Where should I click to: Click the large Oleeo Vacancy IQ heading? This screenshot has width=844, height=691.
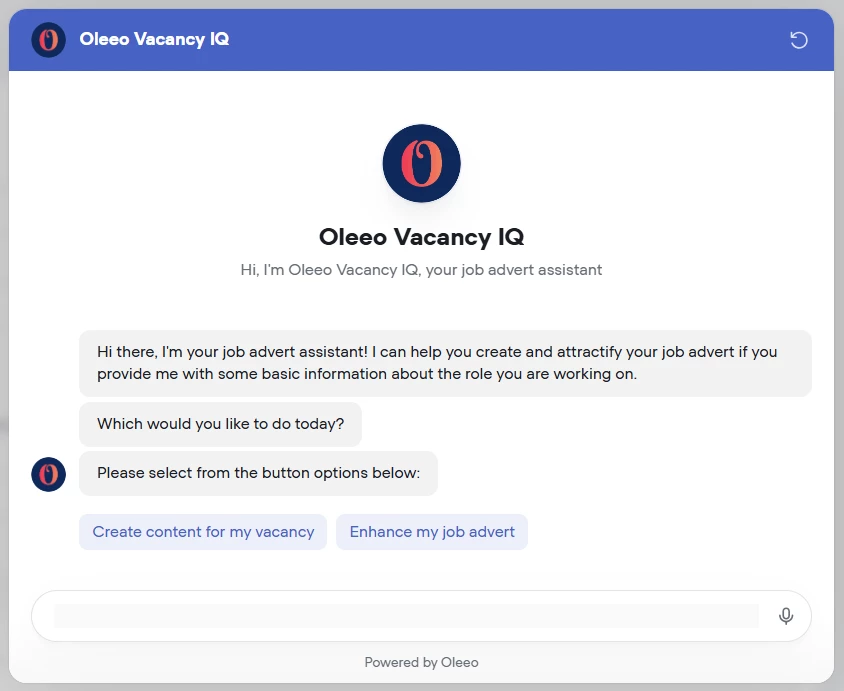click(x=421, y=237)
